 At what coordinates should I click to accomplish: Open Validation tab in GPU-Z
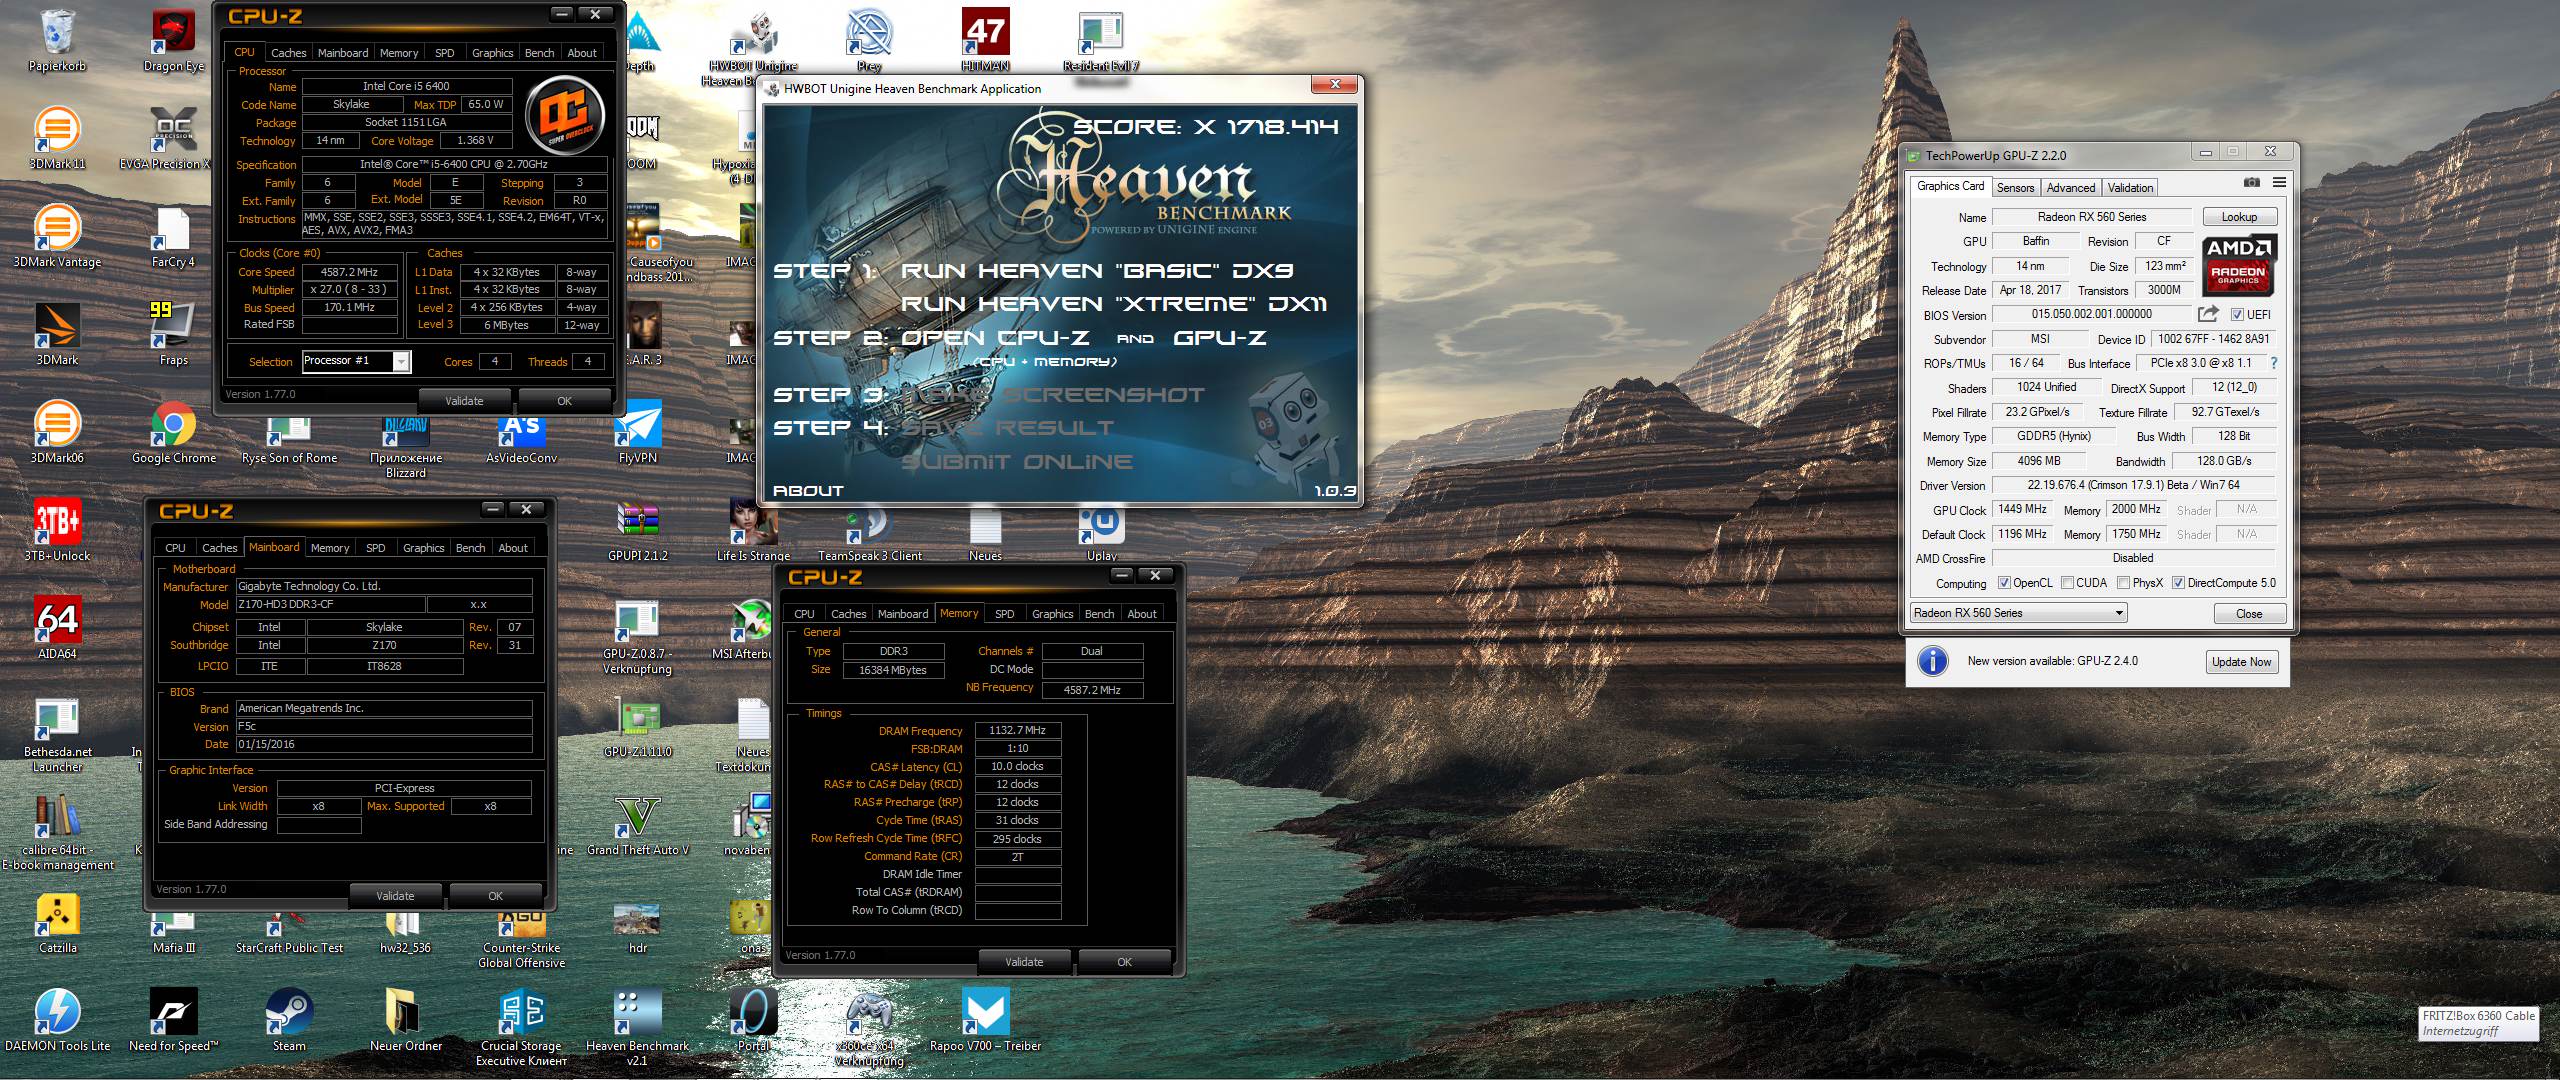pos(2130,188)
